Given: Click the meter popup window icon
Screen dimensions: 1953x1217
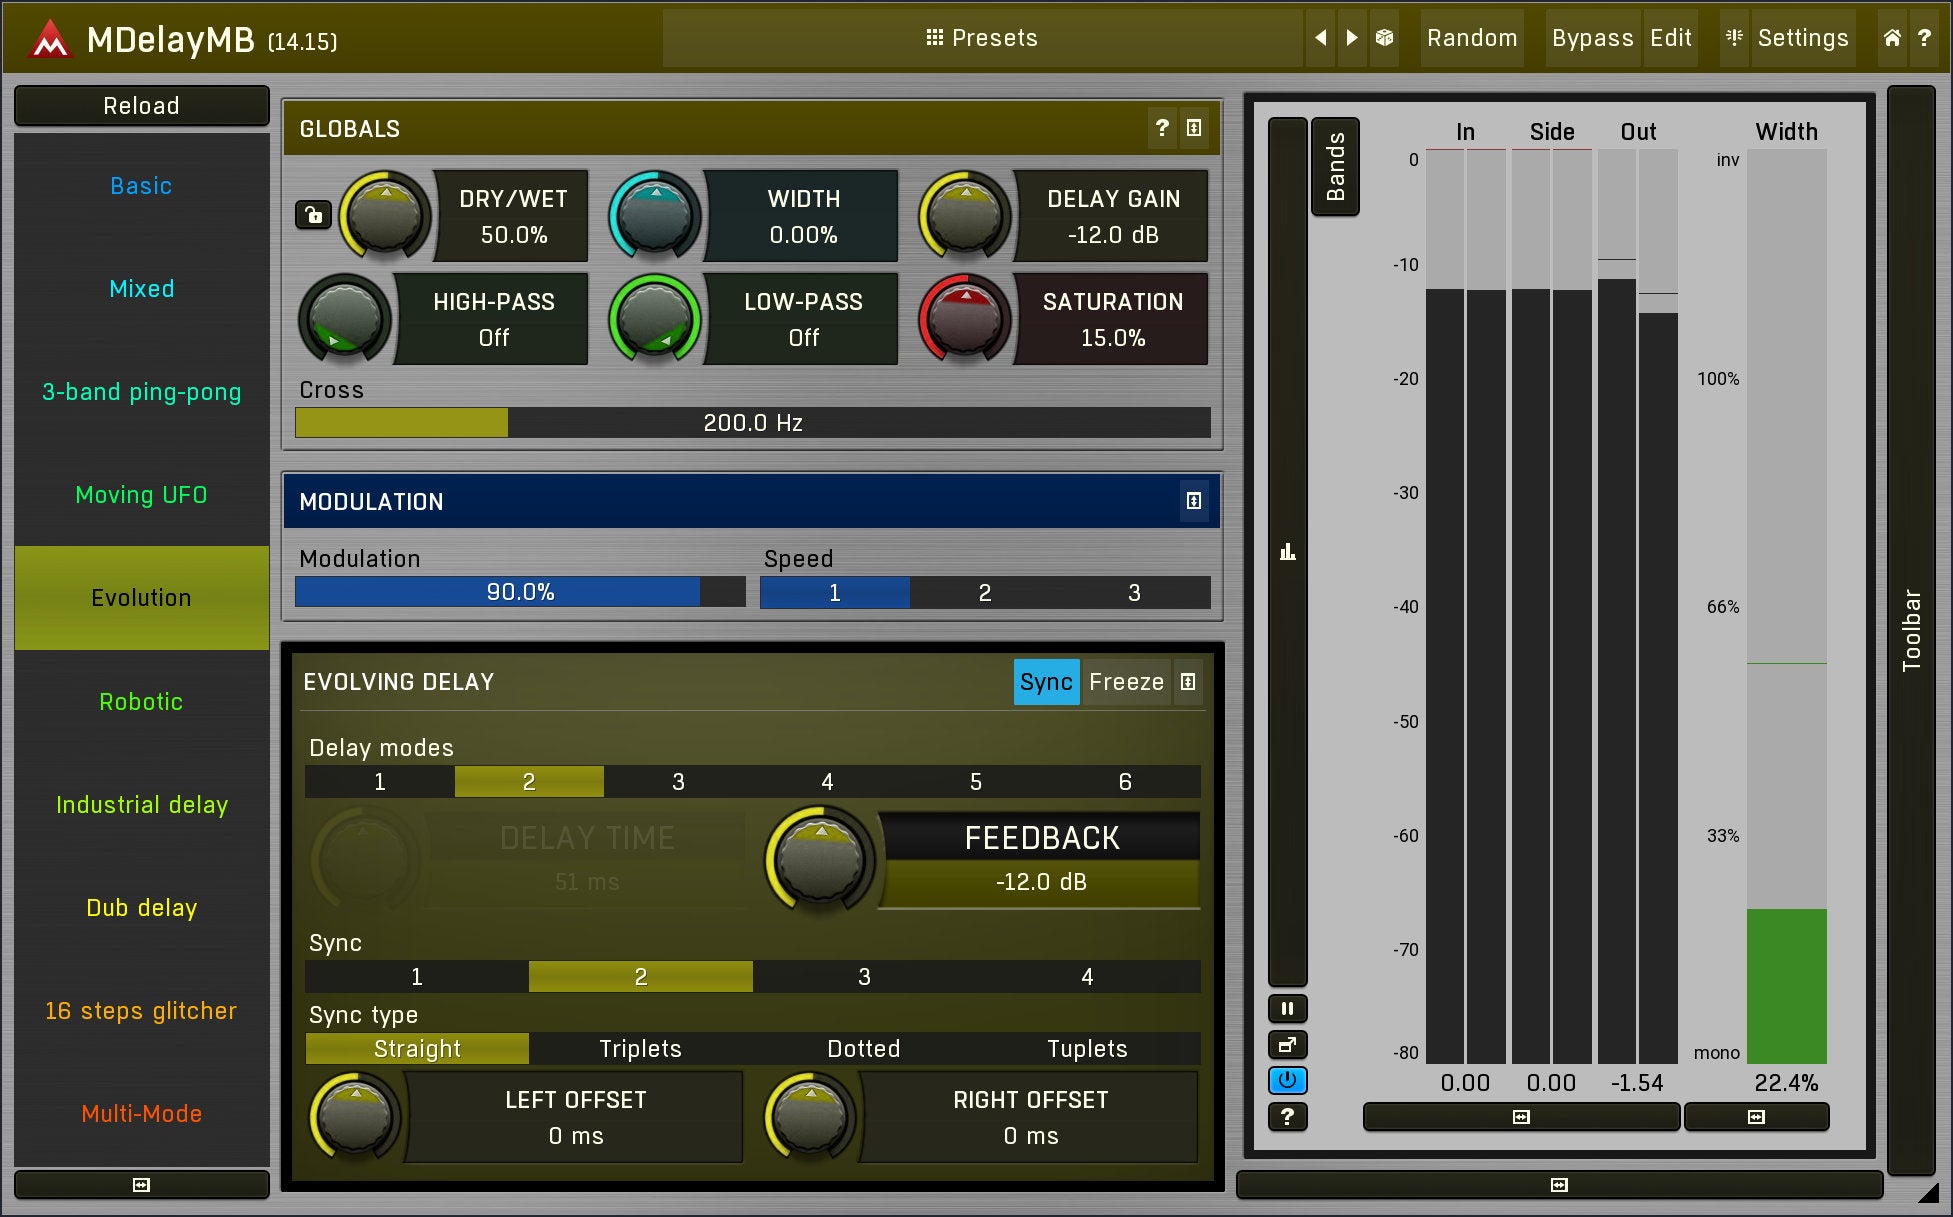Looking at the screenshot, I should (1287, 1045).
